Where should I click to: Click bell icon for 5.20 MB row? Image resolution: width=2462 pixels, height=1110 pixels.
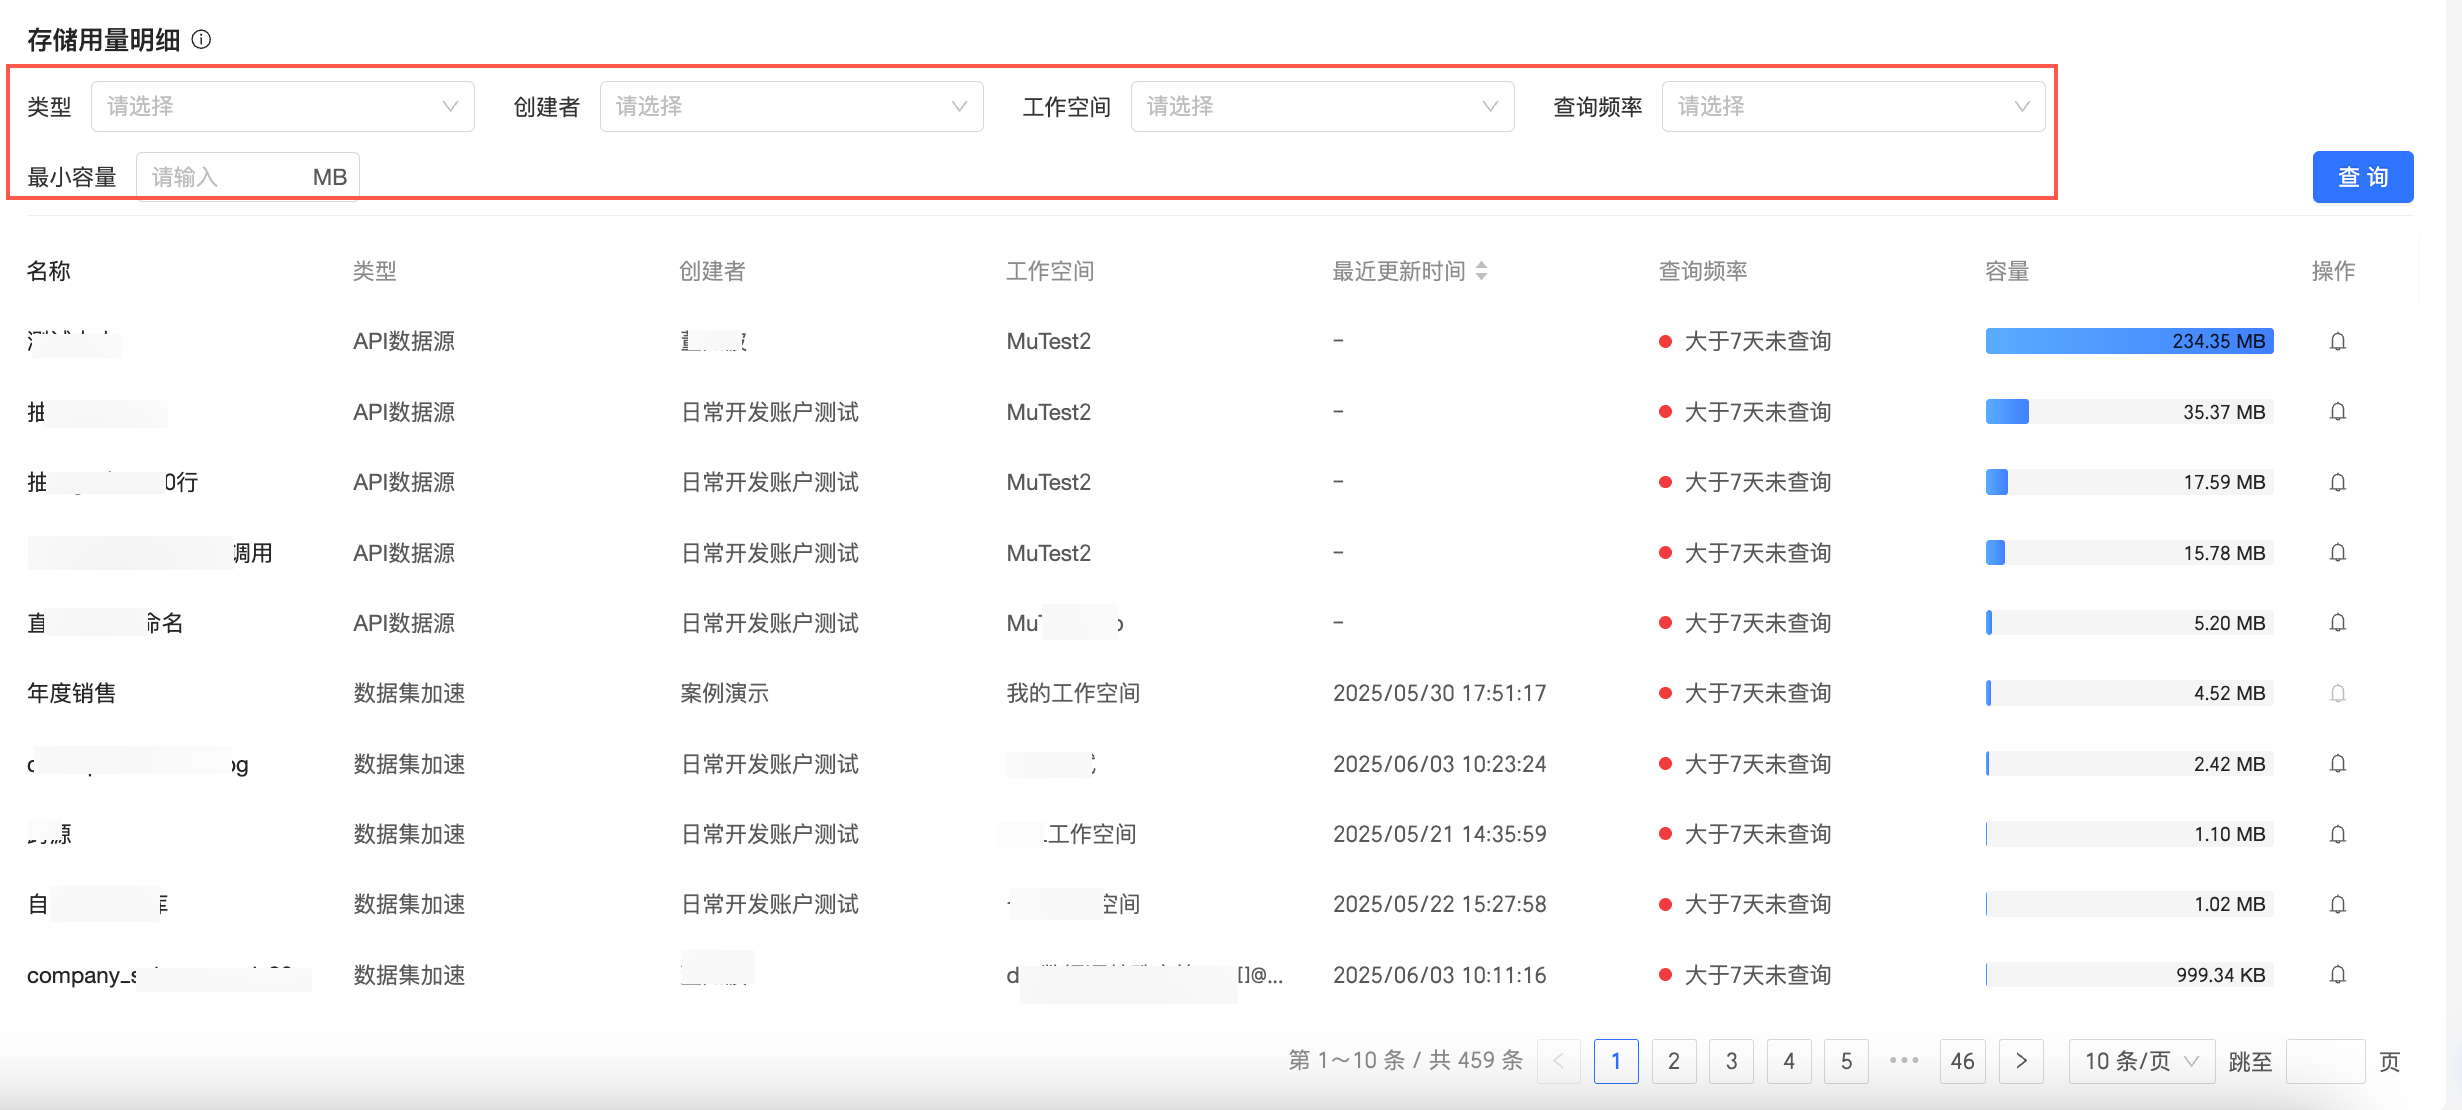point(2337,623)
